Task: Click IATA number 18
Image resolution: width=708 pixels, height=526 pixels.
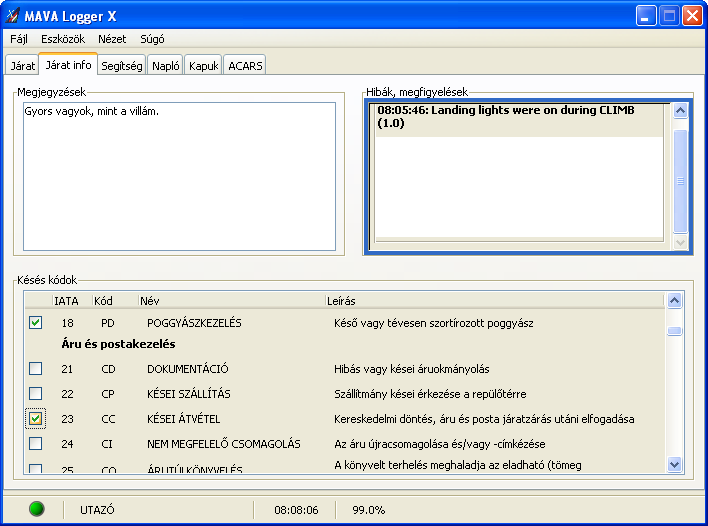Action: coord(68,323)
